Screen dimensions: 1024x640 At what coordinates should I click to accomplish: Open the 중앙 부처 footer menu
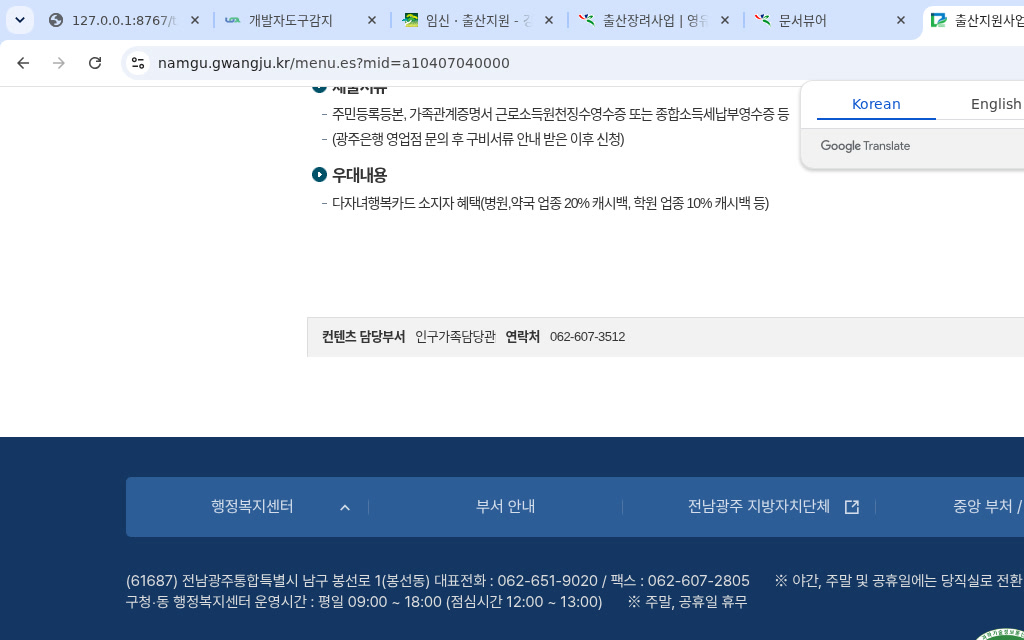[x=987, y=507]
